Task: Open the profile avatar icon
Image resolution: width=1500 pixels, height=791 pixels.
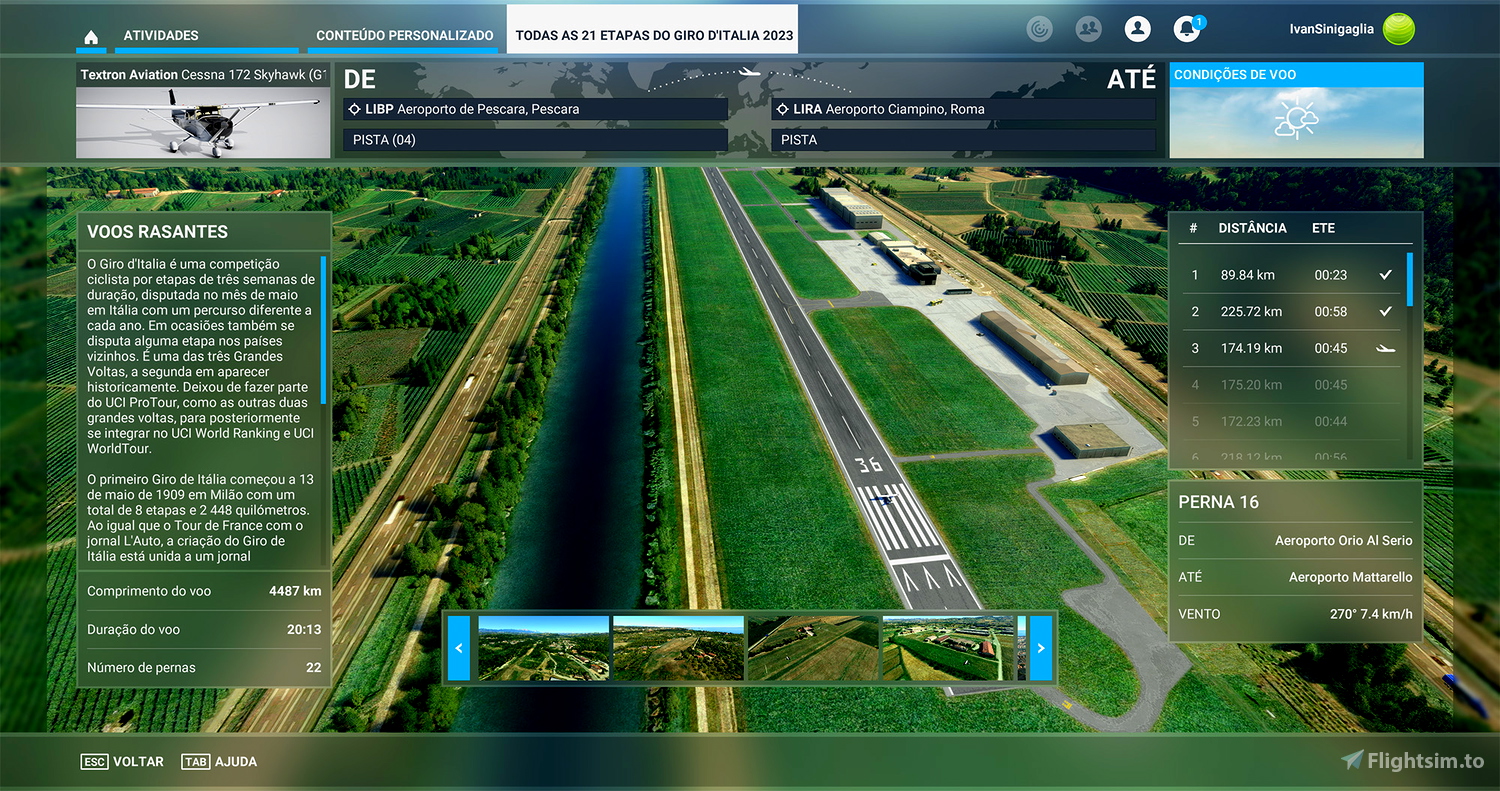Action: click(x=1137, y=29)
